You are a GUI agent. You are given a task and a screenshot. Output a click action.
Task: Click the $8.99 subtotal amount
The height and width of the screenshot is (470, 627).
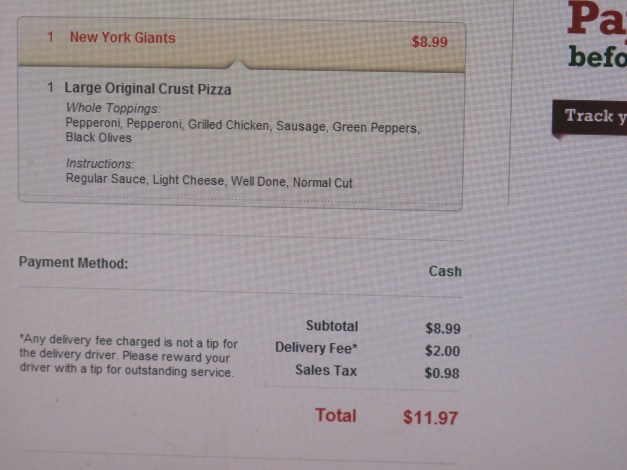[x=442, y=328]
